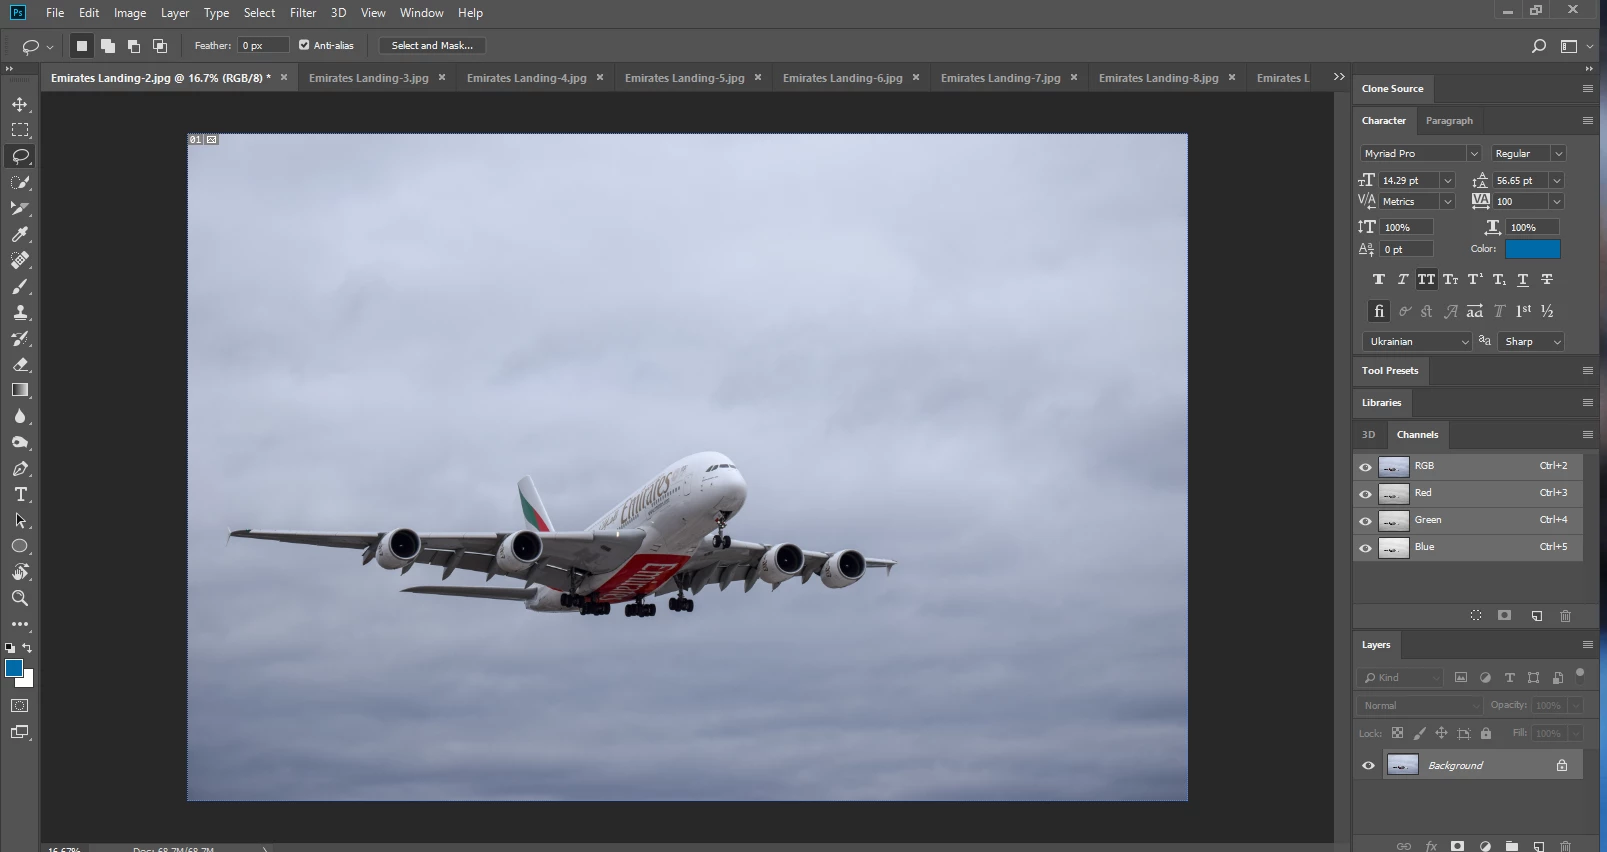Toggle Anti-alias checkbox
The height and width of the screenshot is (852, 1607).
pos(304,45)
